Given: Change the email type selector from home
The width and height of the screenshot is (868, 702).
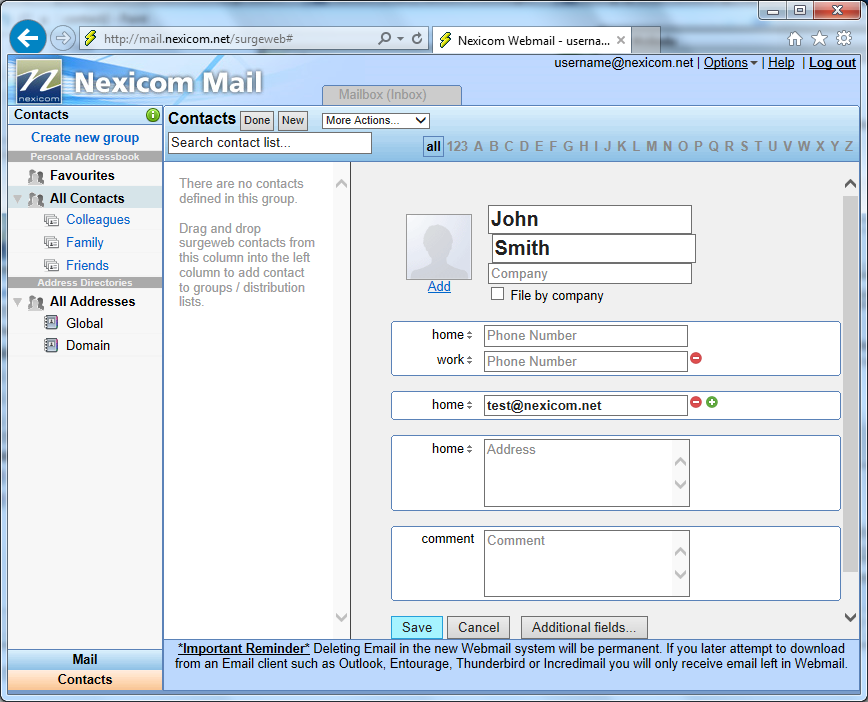Looking at the screenshot, I should 452,405.
